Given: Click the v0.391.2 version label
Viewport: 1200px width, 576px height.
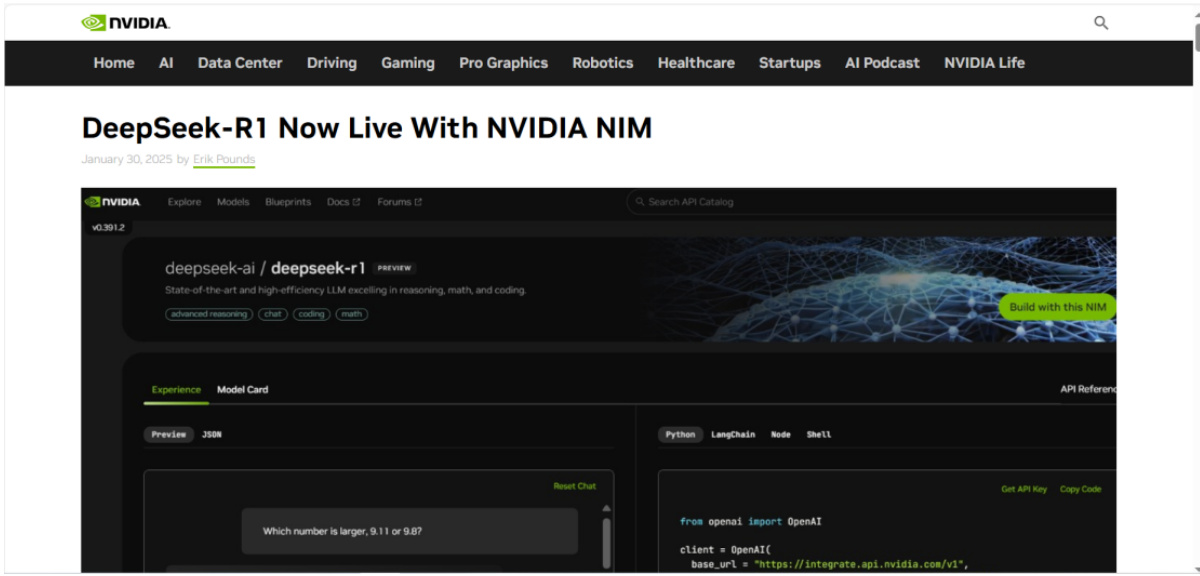Looking at the screenshot, I should [108, 228].
